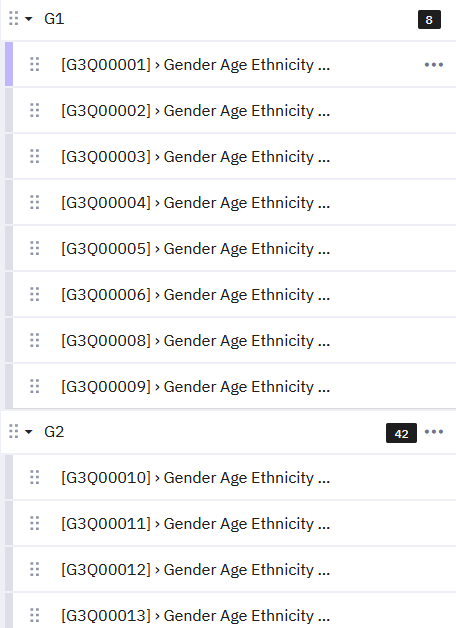
Task: Open three-dot menu for group G2
Action: (x=434, y=431)
